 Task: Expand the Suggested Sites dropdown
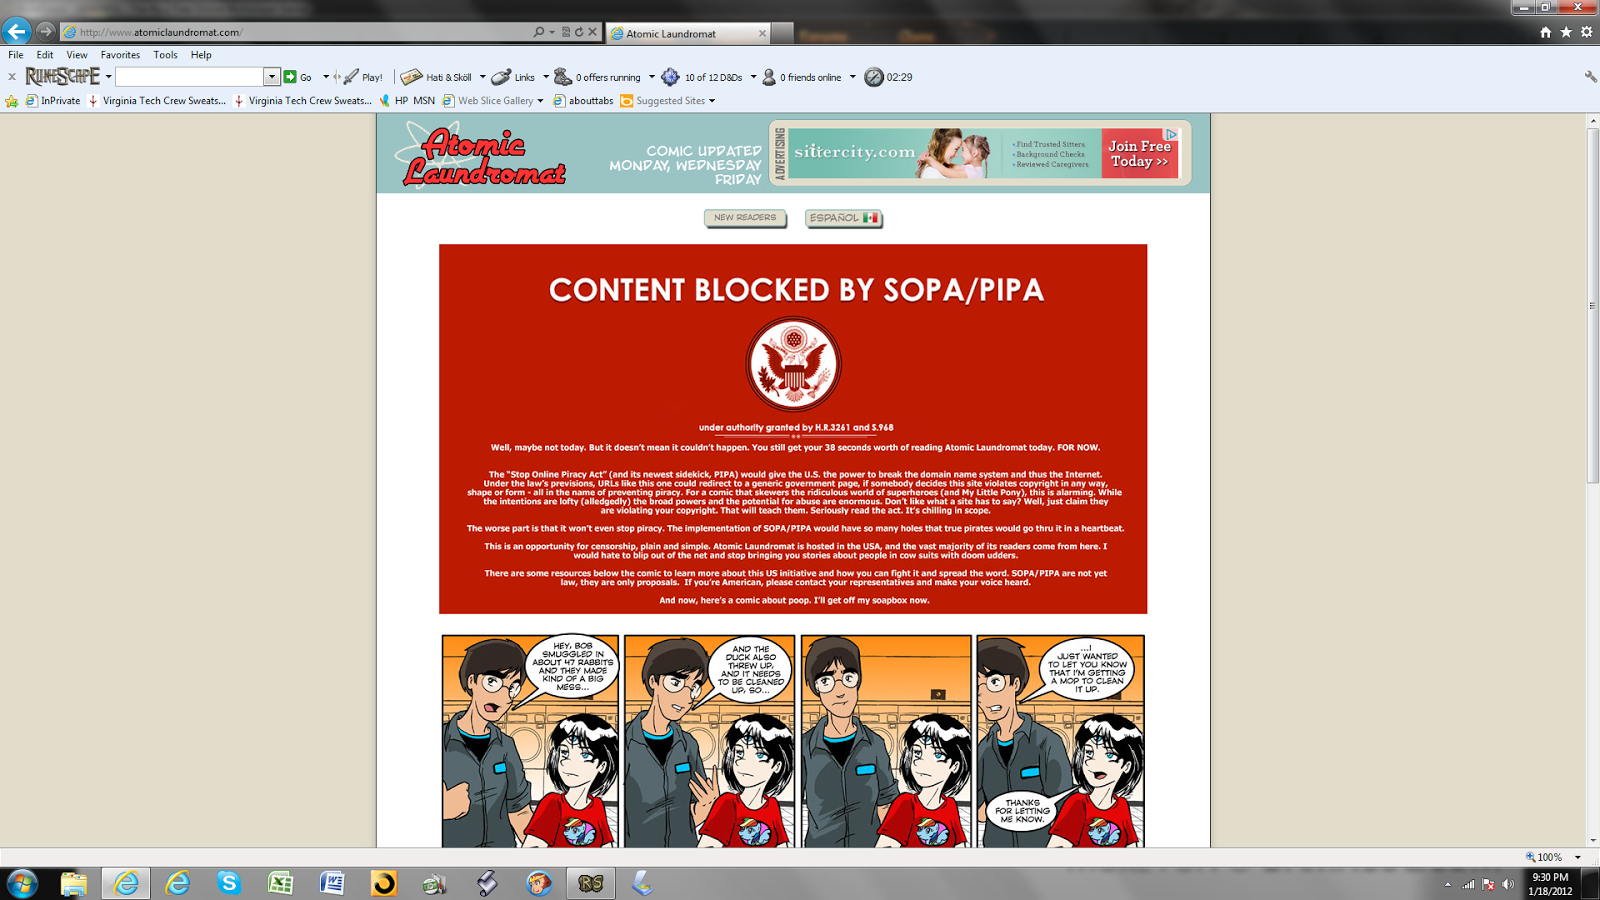[x=712, y=101]
